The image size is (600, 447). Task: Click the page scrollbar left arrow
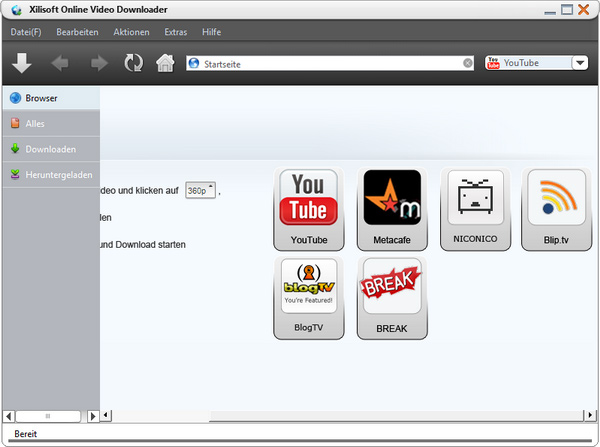pos(107,415)
